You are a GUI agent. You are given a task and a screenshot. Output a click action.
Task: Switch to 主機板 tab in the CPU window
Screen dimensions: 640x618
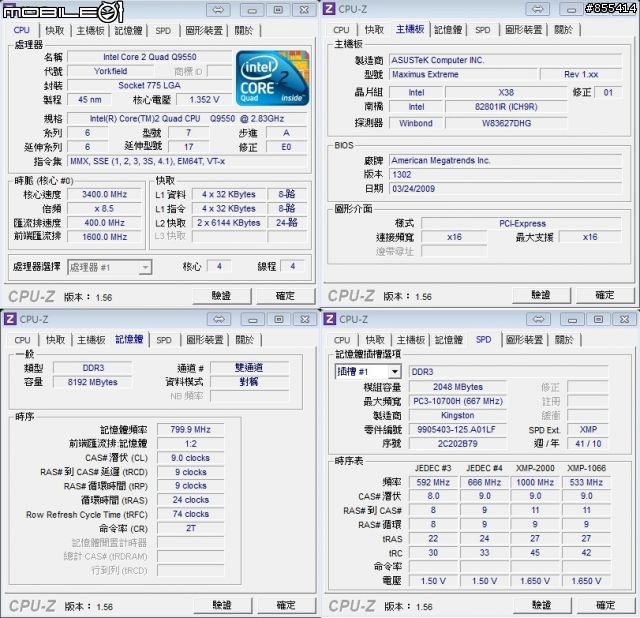pyautogui.click(x=90, y=31)
